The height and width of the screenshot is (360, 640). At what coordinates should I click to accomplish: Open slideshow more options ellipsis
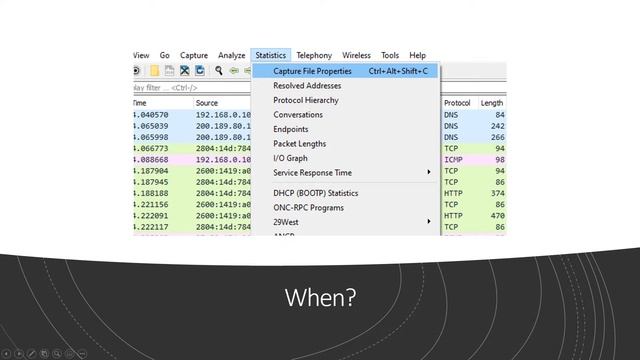click(82, 353)
